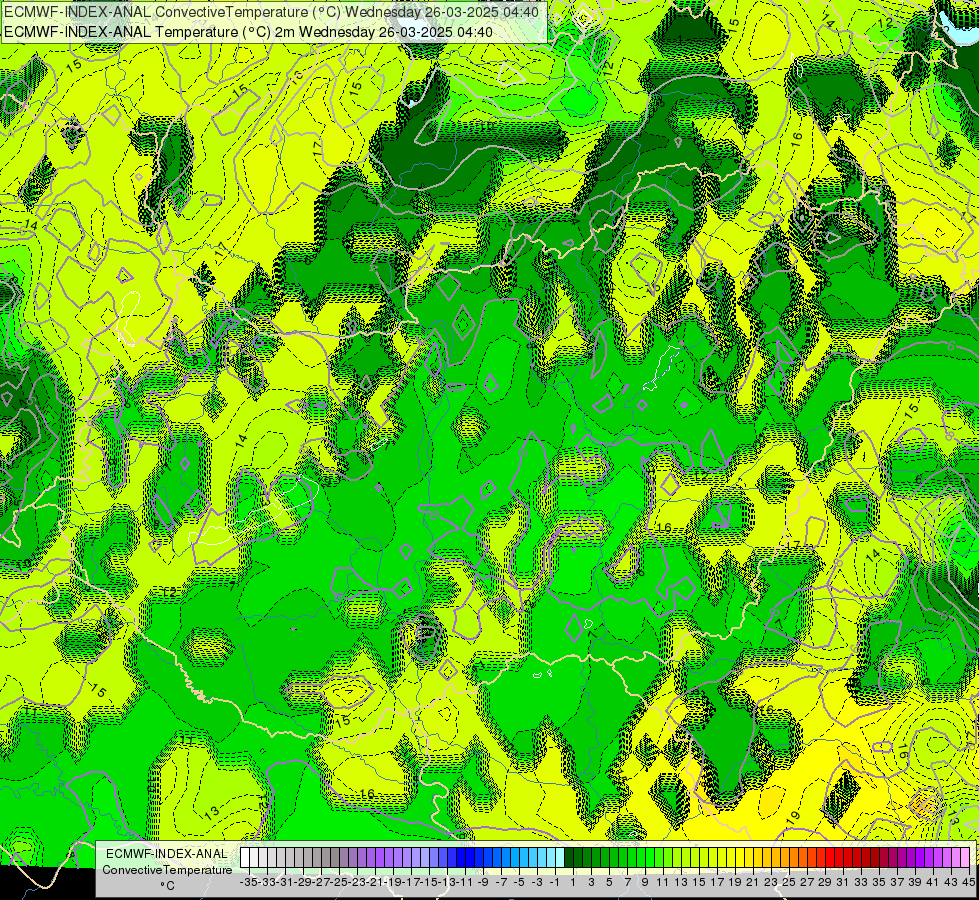
Task: Click the 19 legend tick value
Action: pos(735,882)
